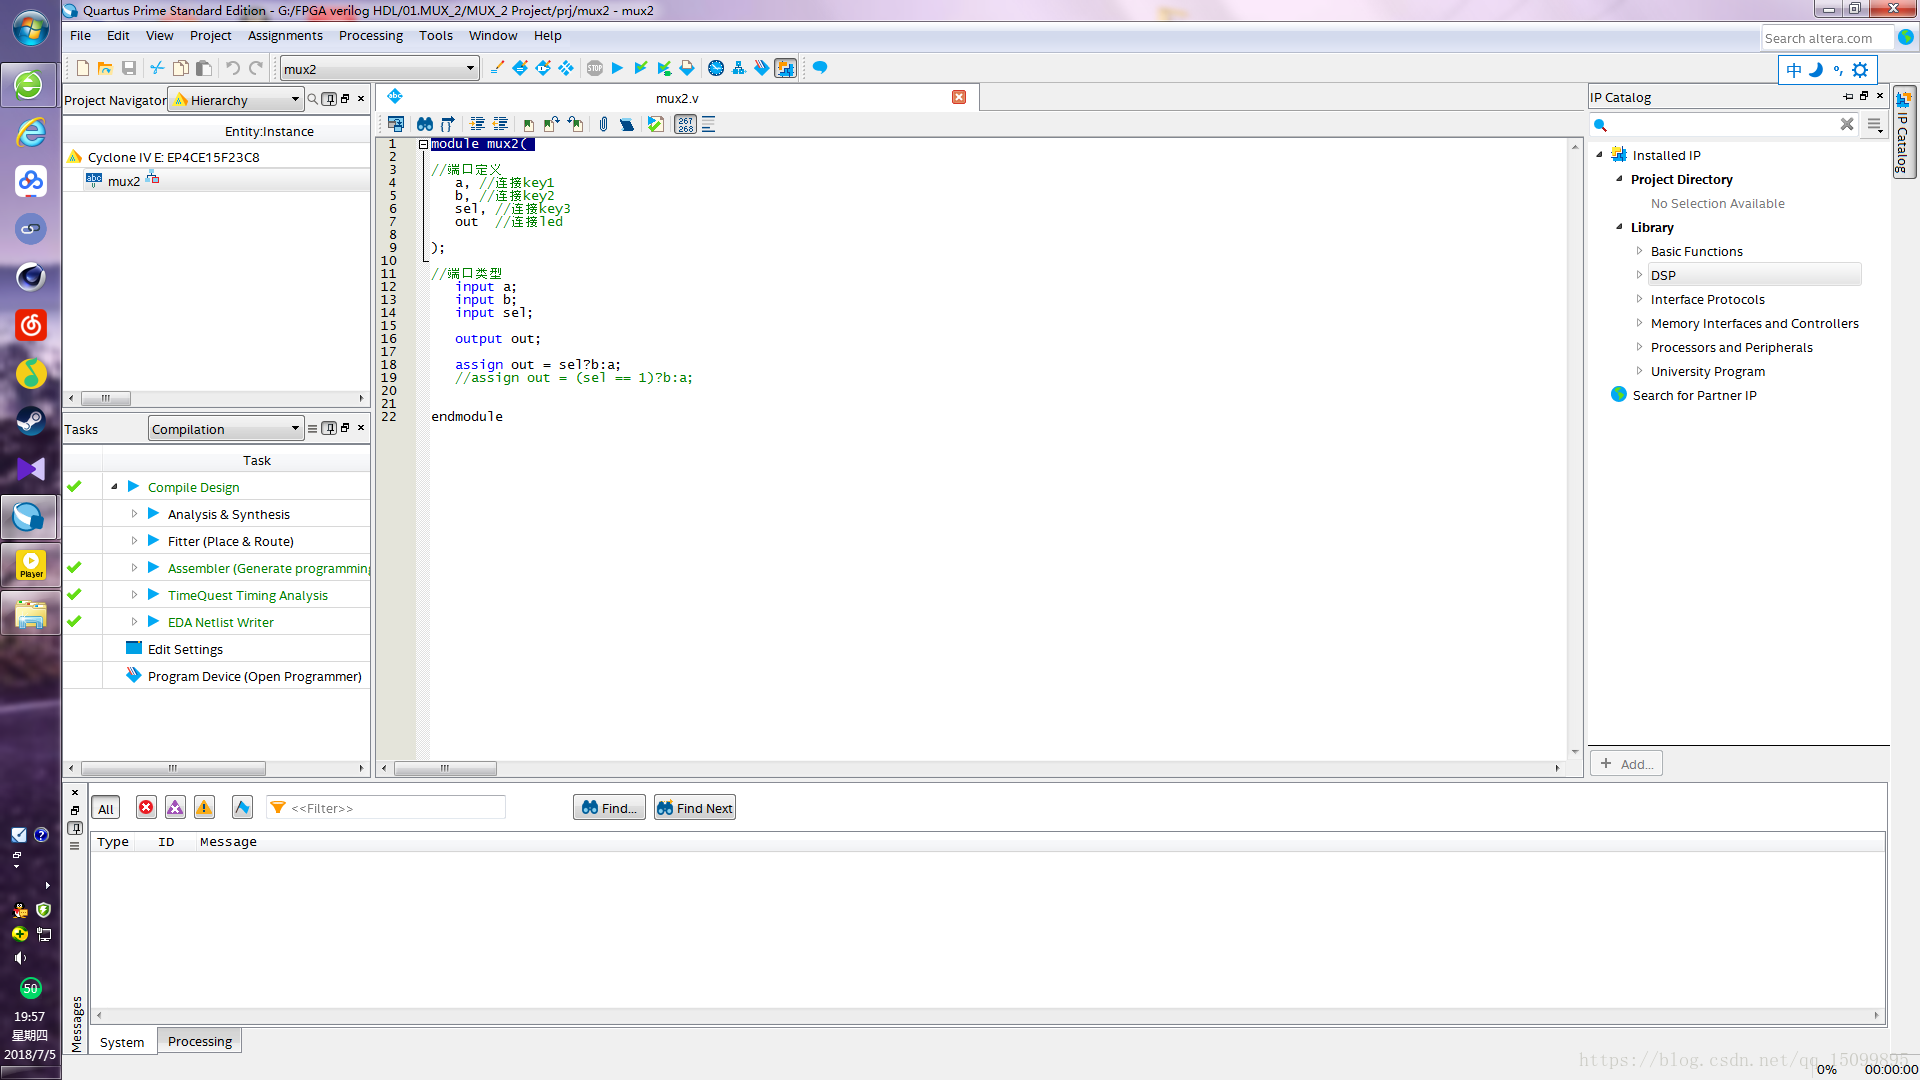Collapse module code fold at line 1
This screenshot has width=1920, height=1080.
(423, 144)
